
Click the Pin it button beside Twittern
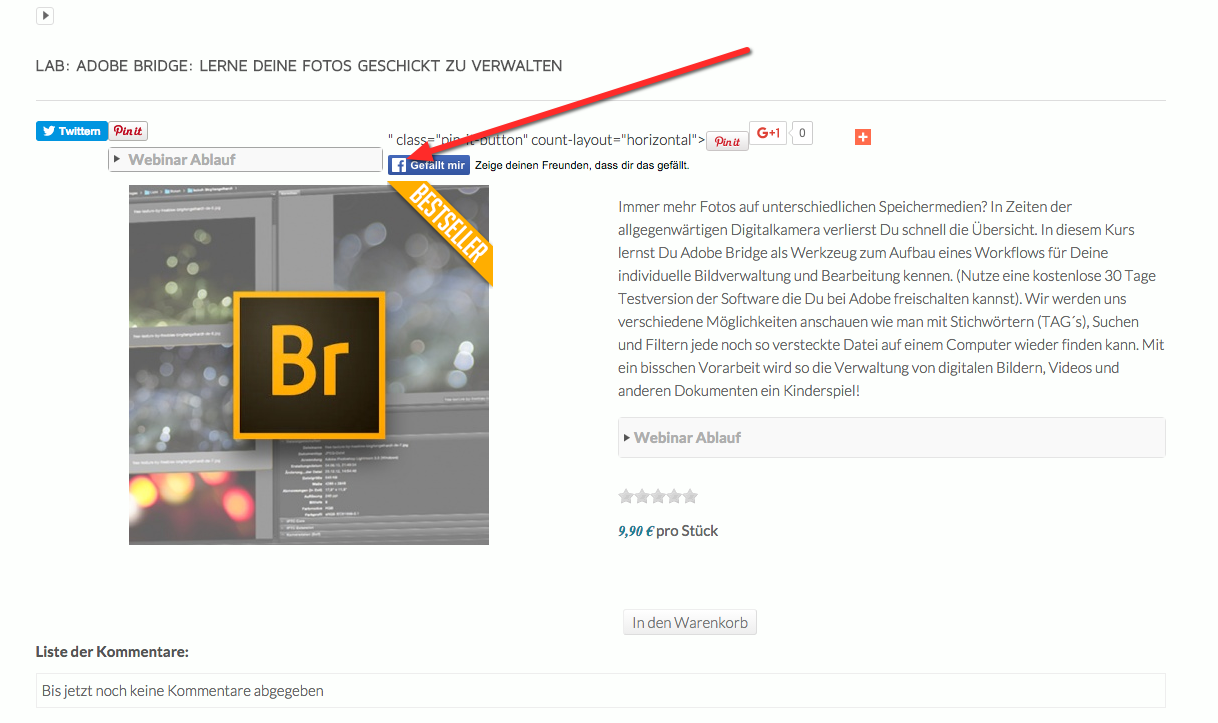128,131
